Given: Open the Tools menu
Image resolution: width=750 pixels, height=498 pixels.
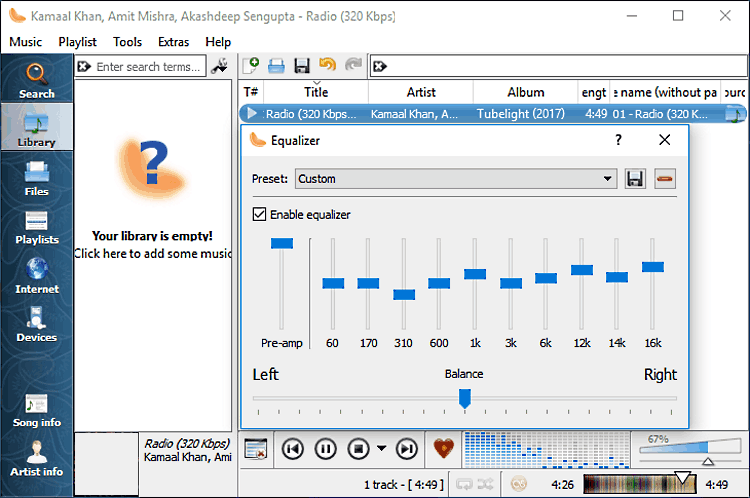Looking at the screenshot, I should tap(127, 42).
